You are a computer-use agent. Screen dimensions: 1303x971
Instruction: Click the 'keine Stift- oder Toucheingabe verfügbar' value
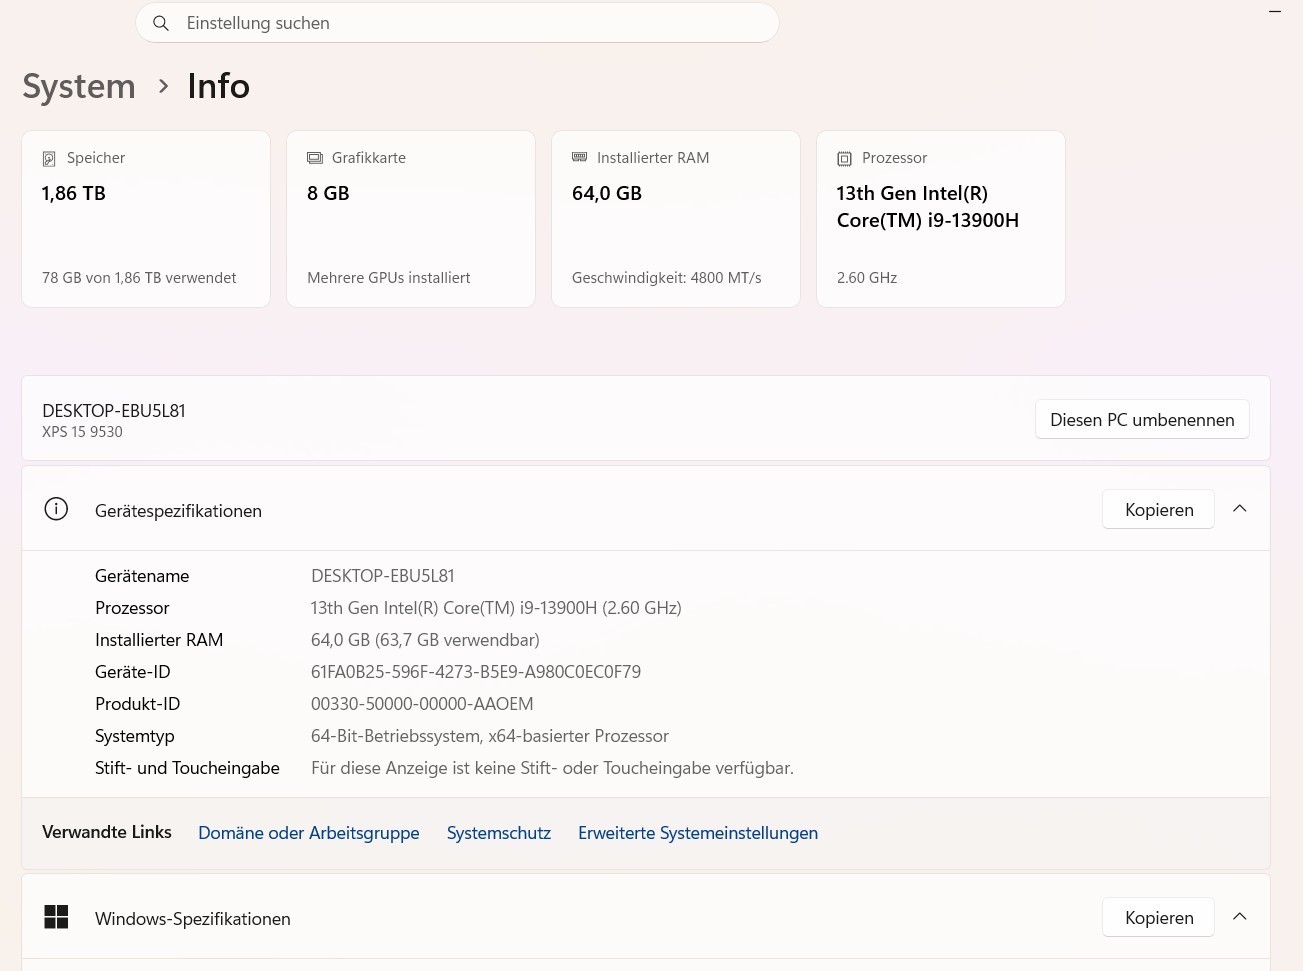pos(552,768)
